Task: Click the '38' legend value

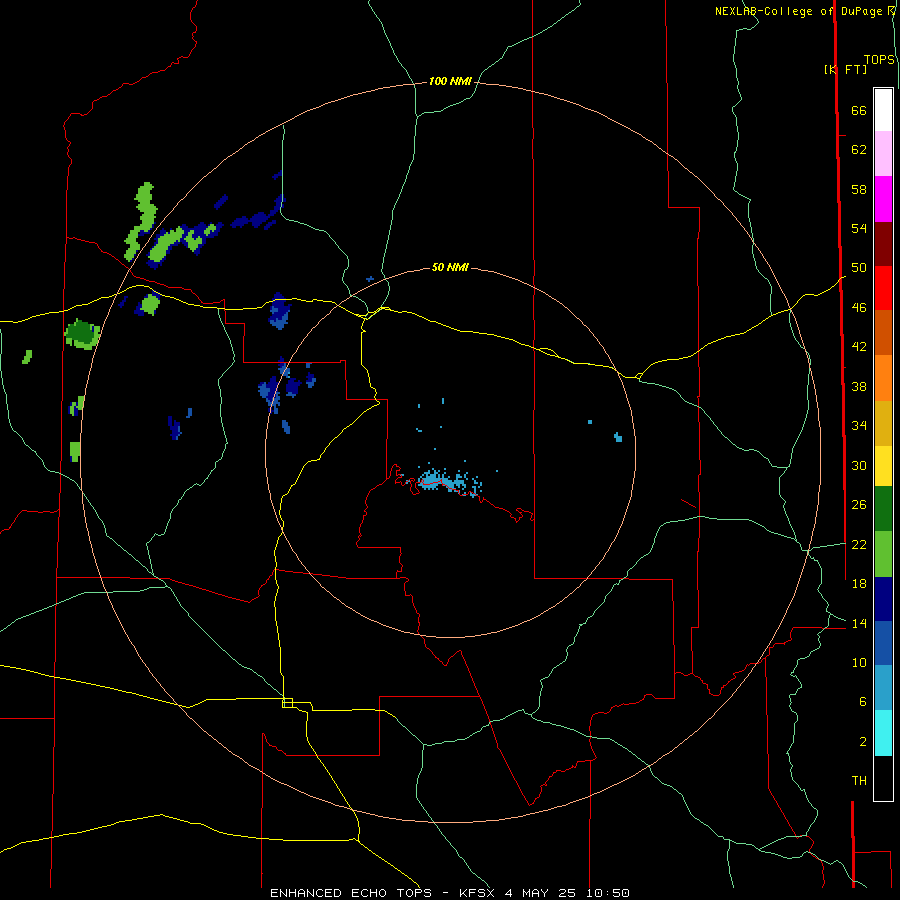Action: pos(859,386)
